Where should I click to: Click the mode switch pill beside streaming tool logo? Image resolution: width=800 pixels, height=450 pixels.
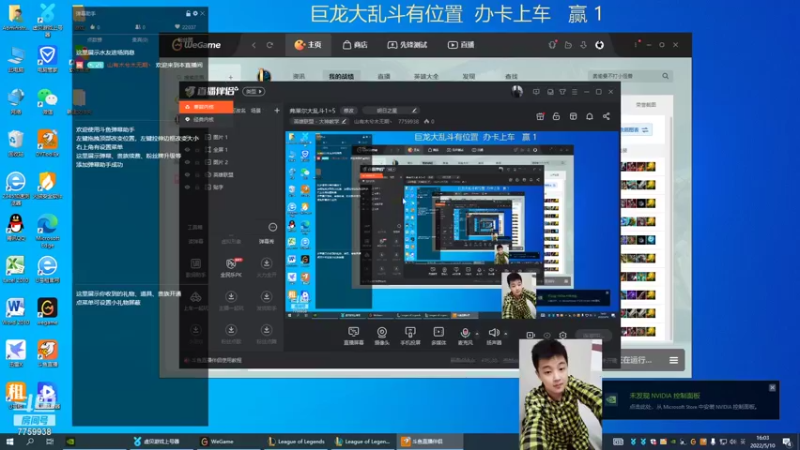pos(254,91)
